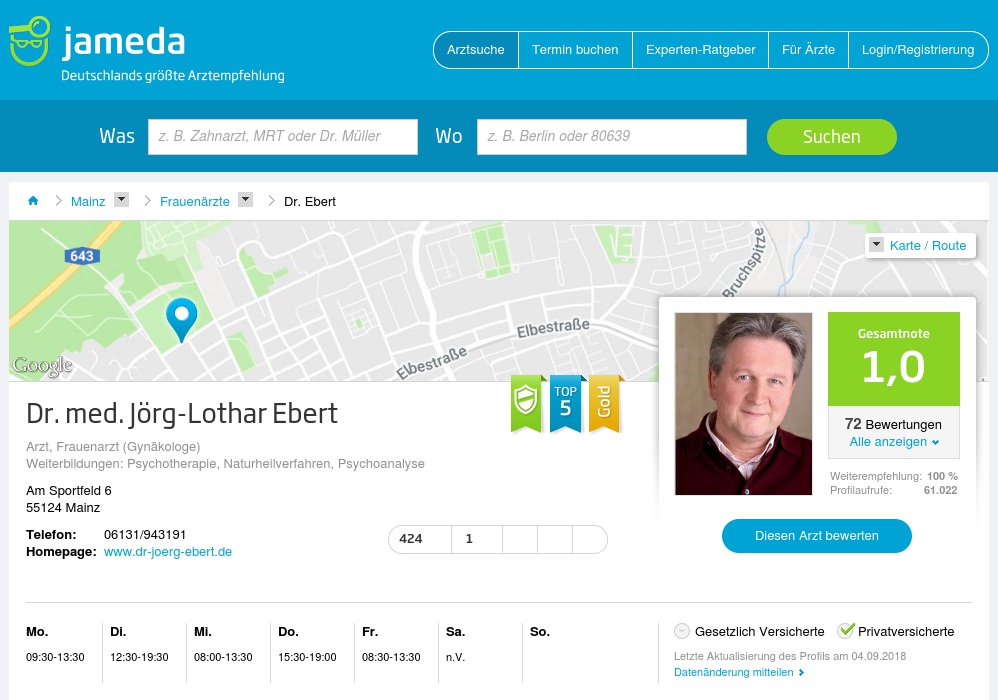Enable the Gesetzlich Versicherte option

tap(682, 631)
